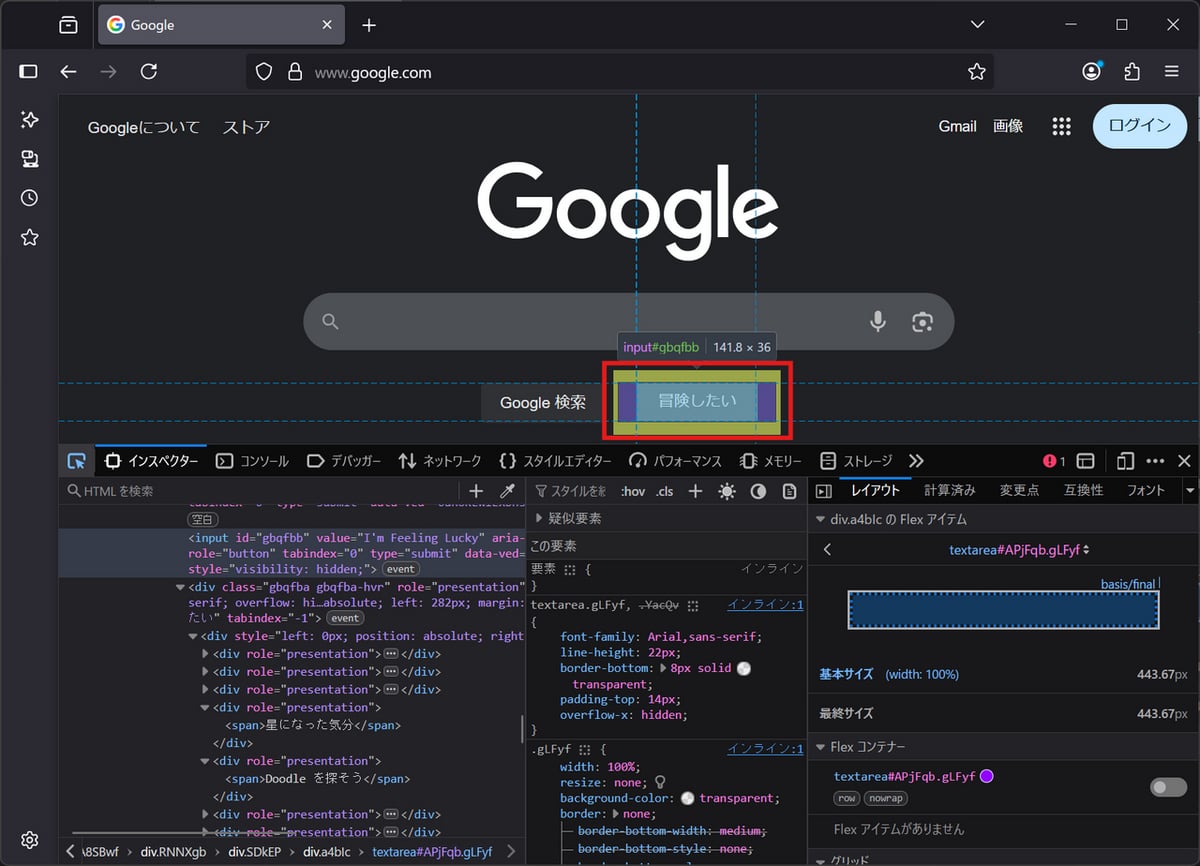Open the tab list icon left of the Google tab

click(x=68, y=25)
